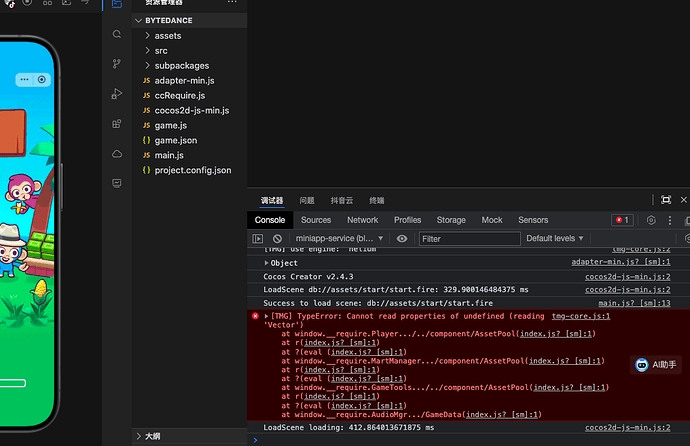Select the Profiles tab
Screen dimensions: 690x446
(x=407, y=220)
